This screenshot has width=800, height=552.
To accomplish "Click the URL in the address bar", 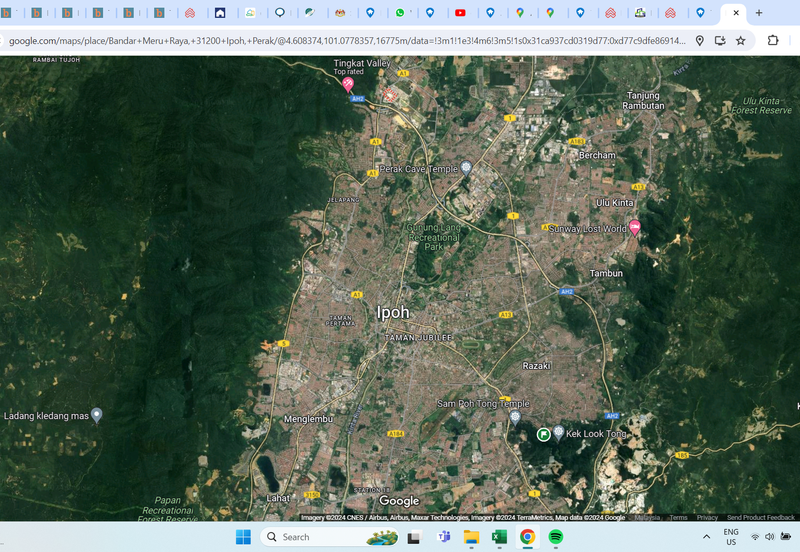I will [347, 41].
